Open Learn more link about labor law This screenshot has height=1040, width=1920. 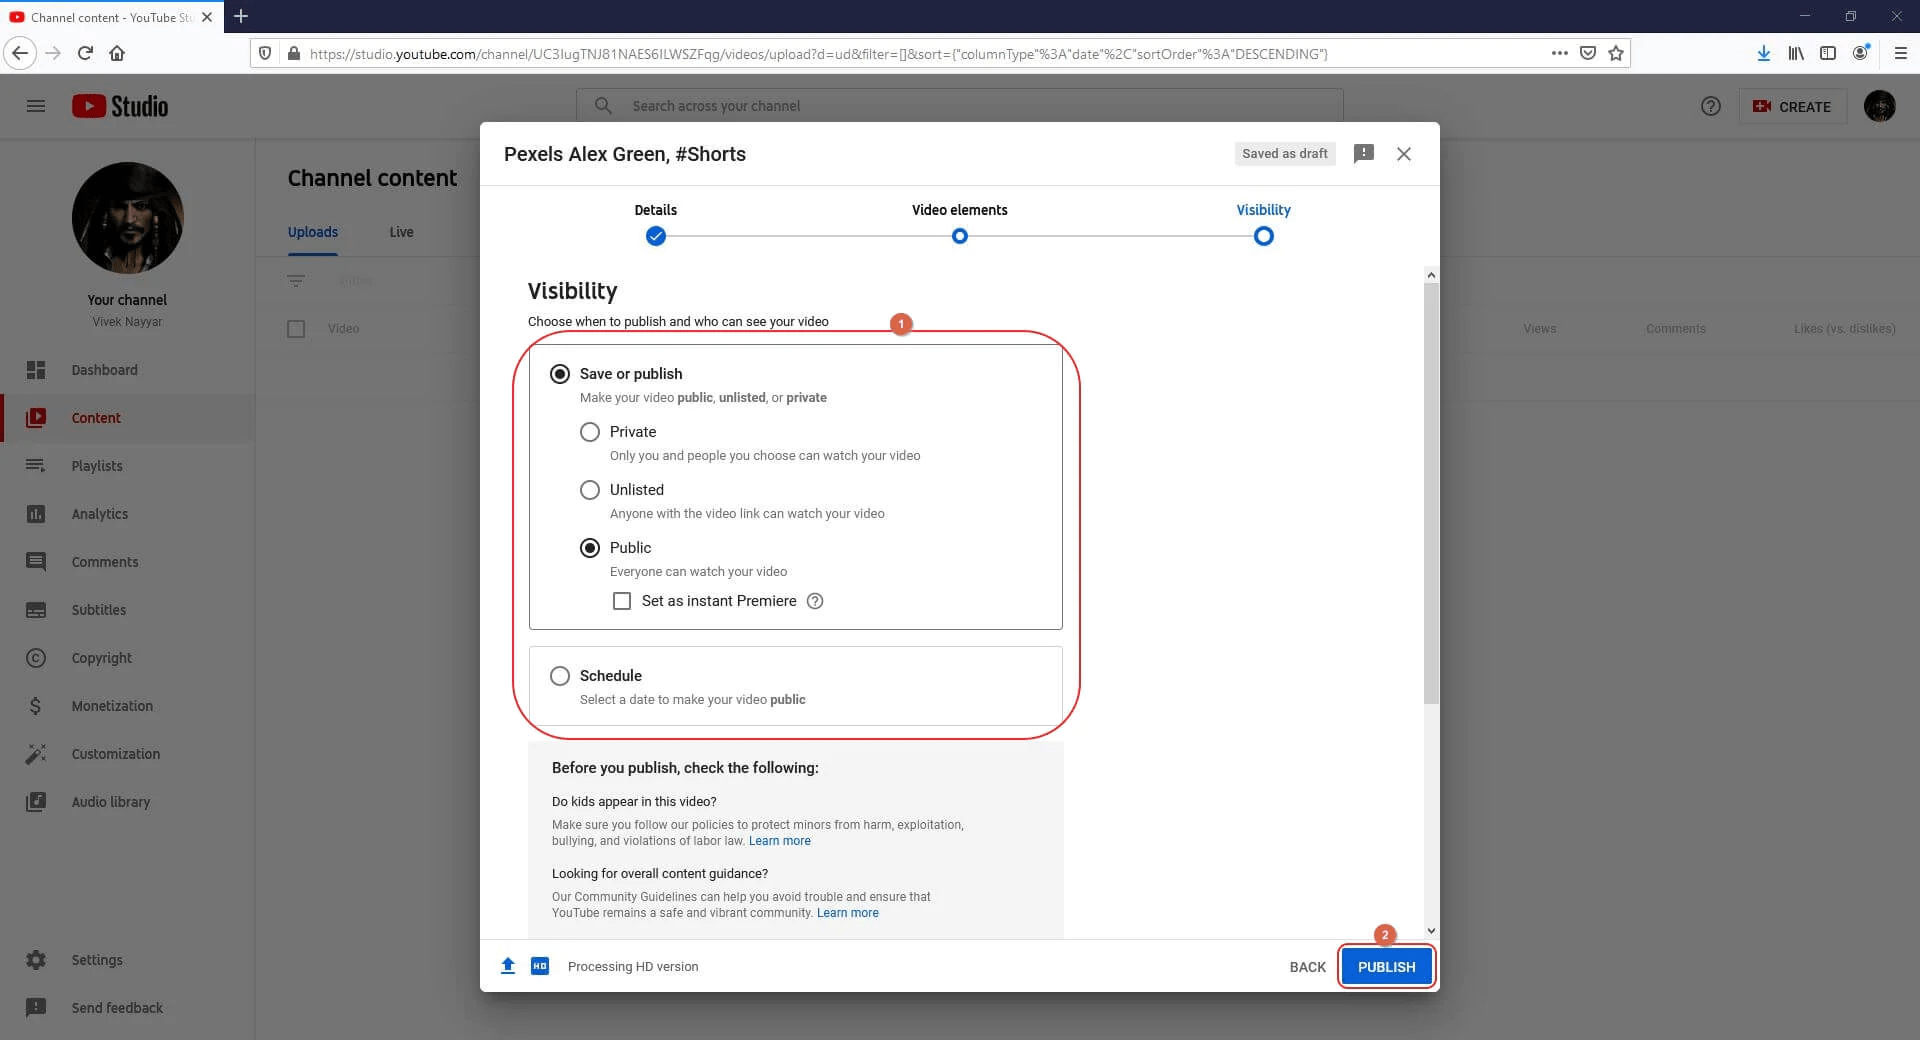coord(780,841)
